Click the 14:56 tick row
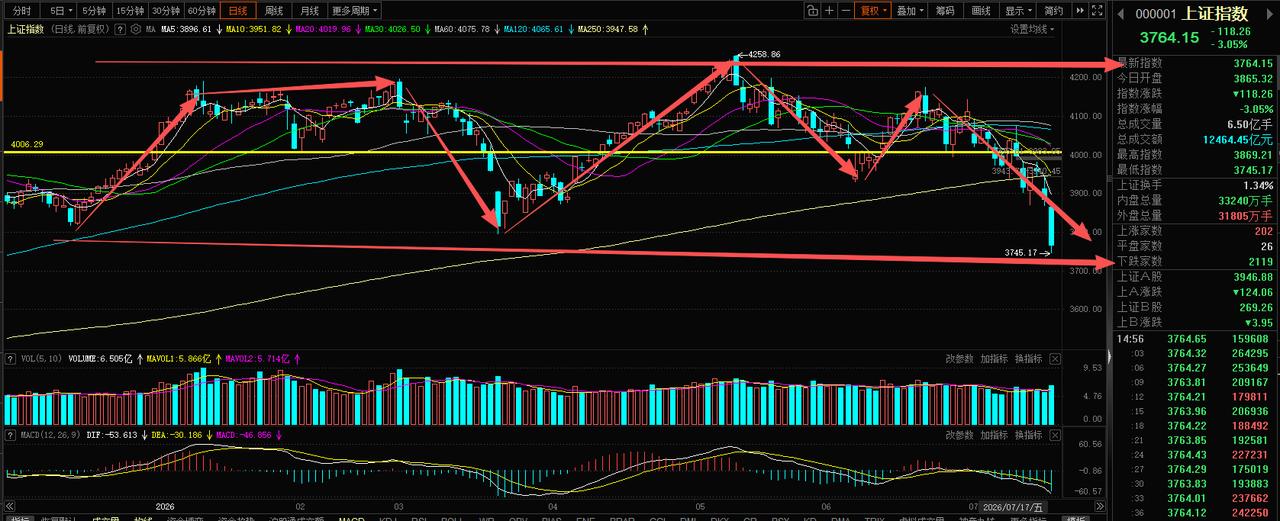Screen dimensions: 1280x521 click(1195, 339)
